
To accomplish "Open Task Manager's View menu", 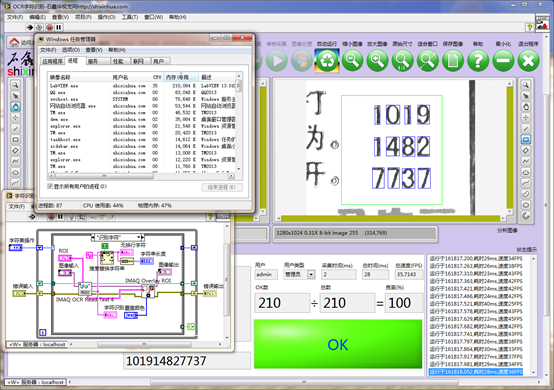I will [94, 50].
